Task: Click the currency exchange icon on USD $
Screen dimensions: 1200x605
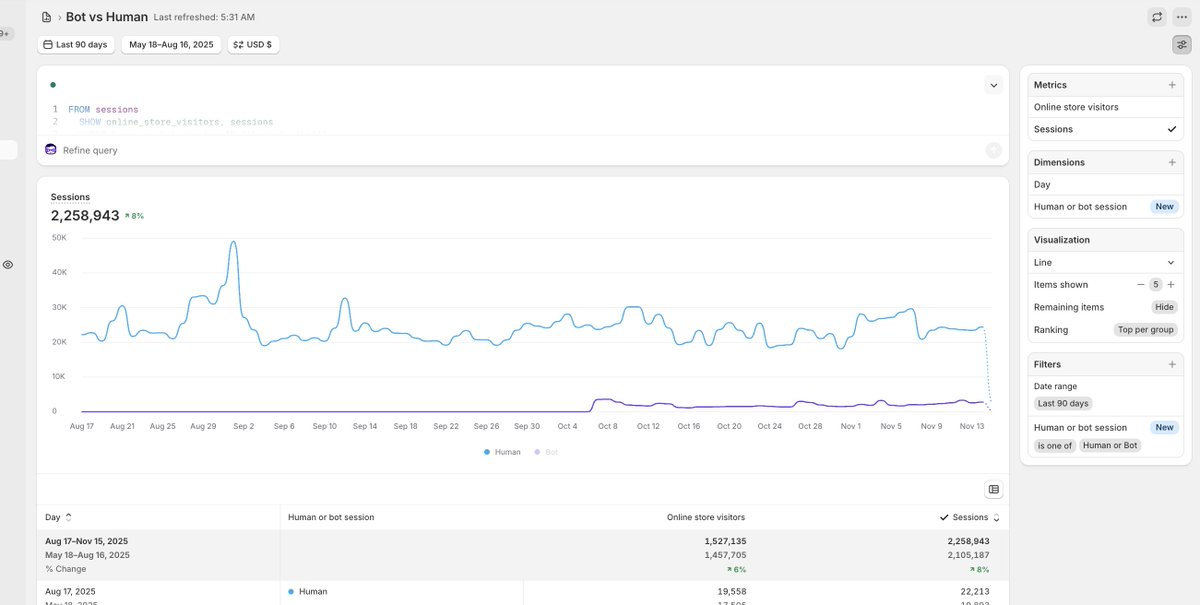Action: 237,45
